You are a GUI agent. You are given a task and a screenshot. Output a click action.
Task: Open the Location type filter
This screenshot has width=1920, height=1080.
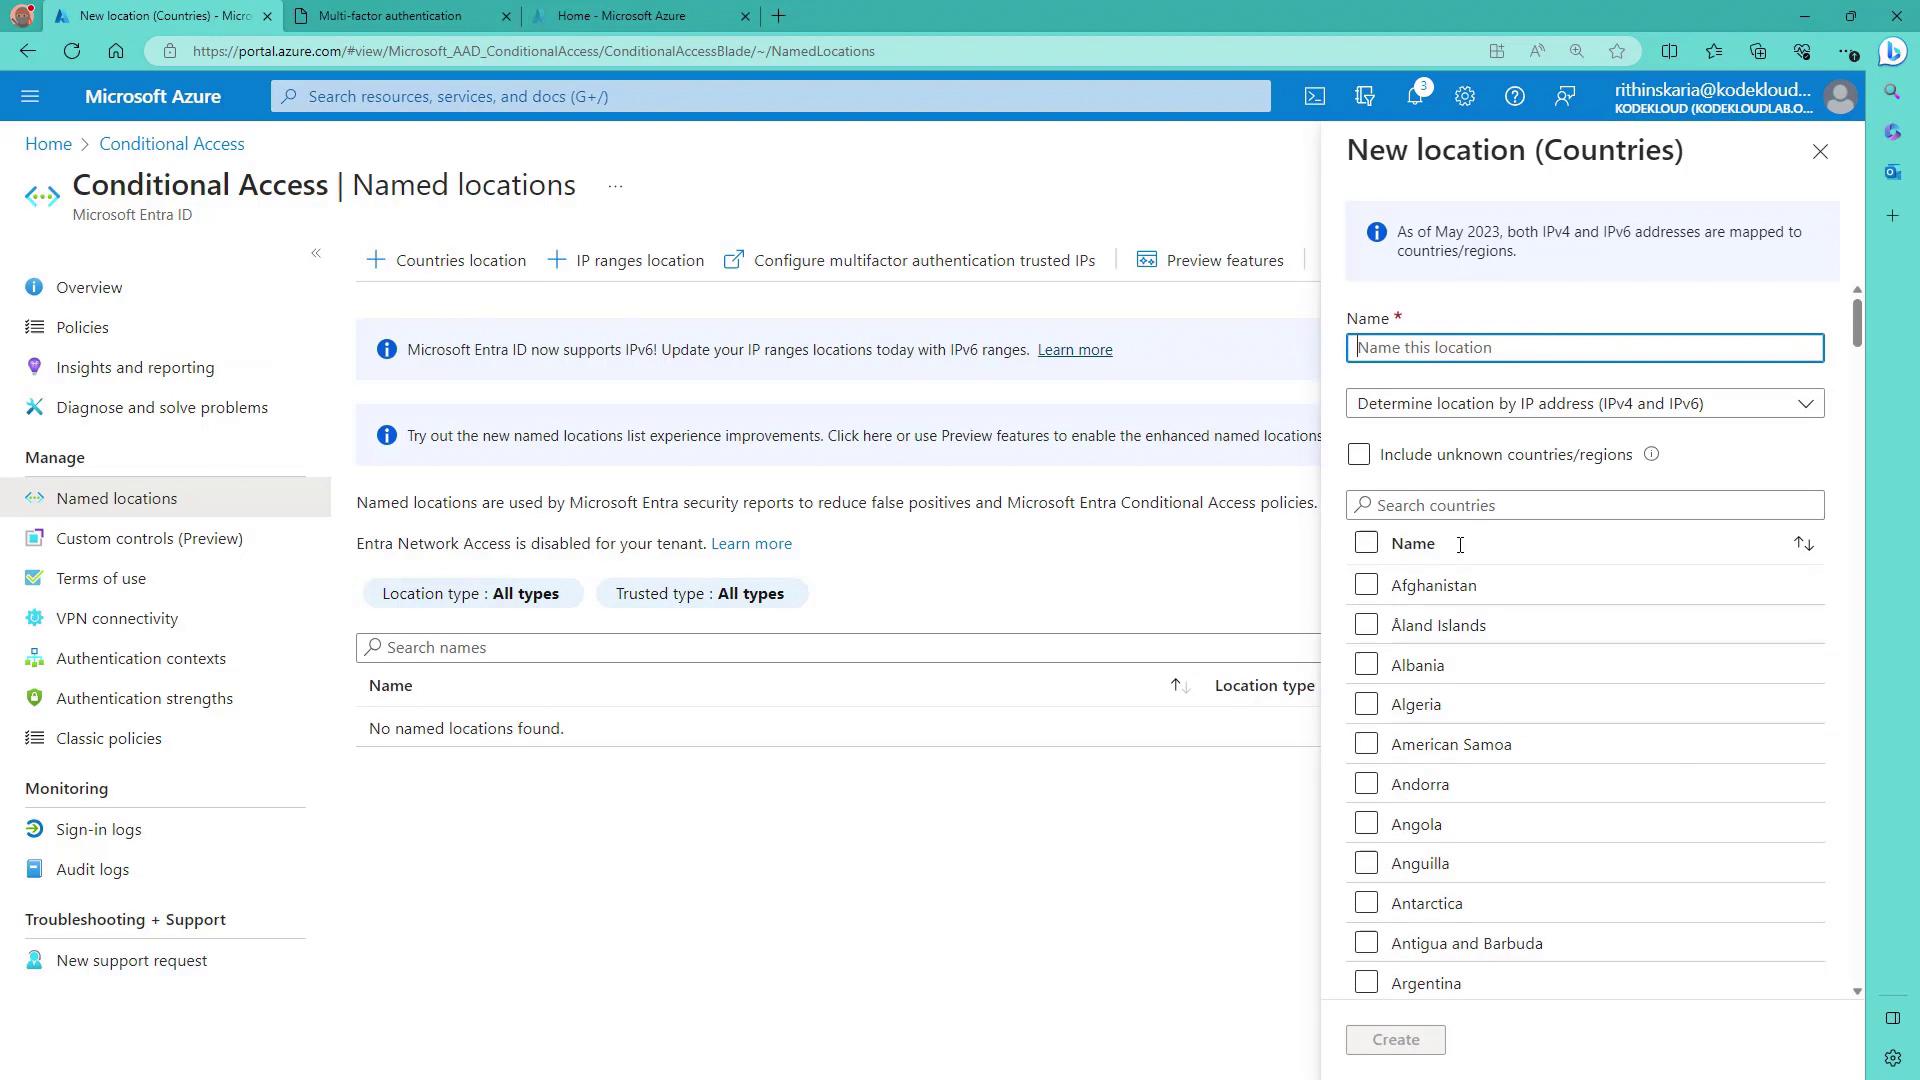pyautogui.click(x=471, y=593)
